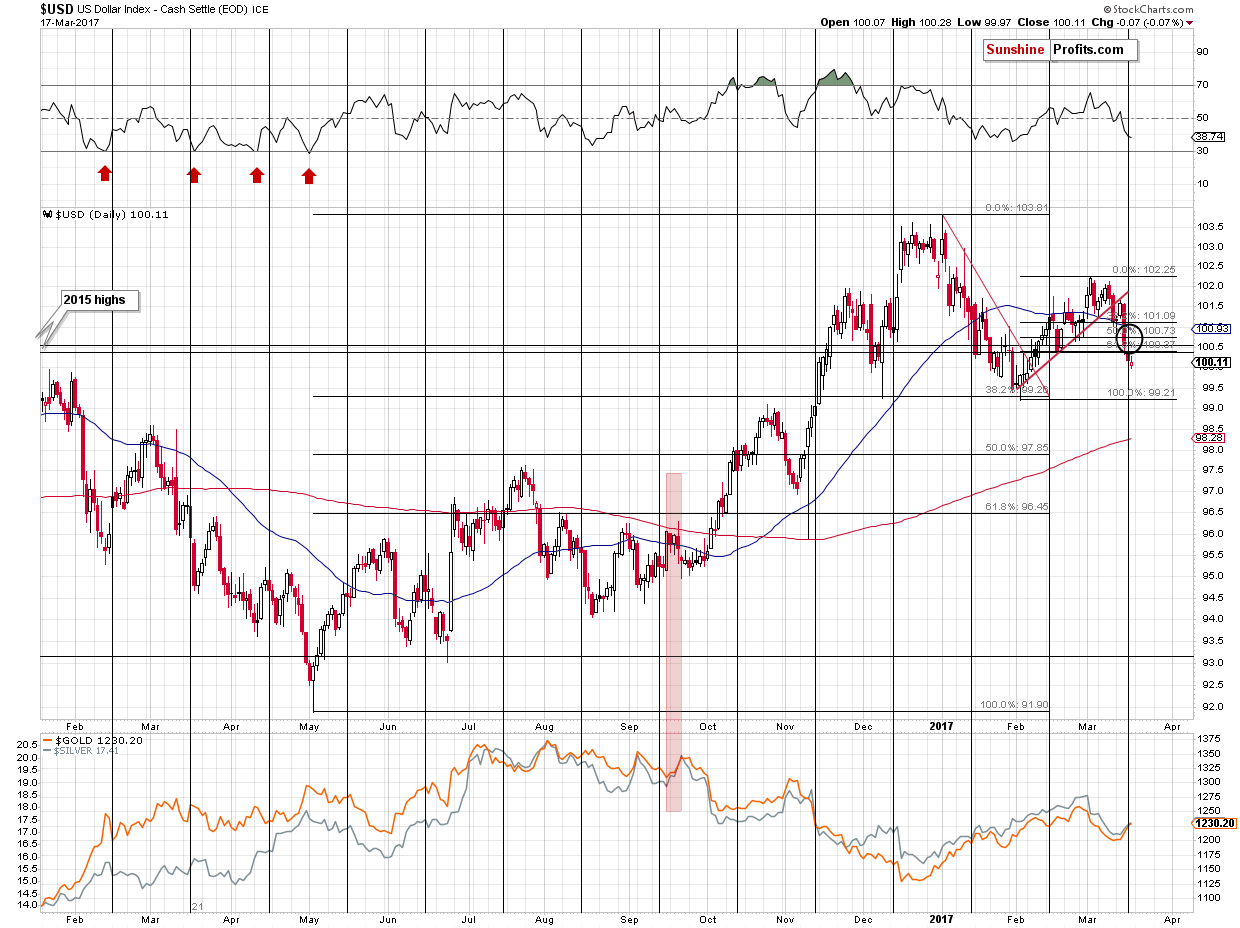
Task: Click the '100.0%: 99.21' retracement label
Action: tap(1142, 393)
